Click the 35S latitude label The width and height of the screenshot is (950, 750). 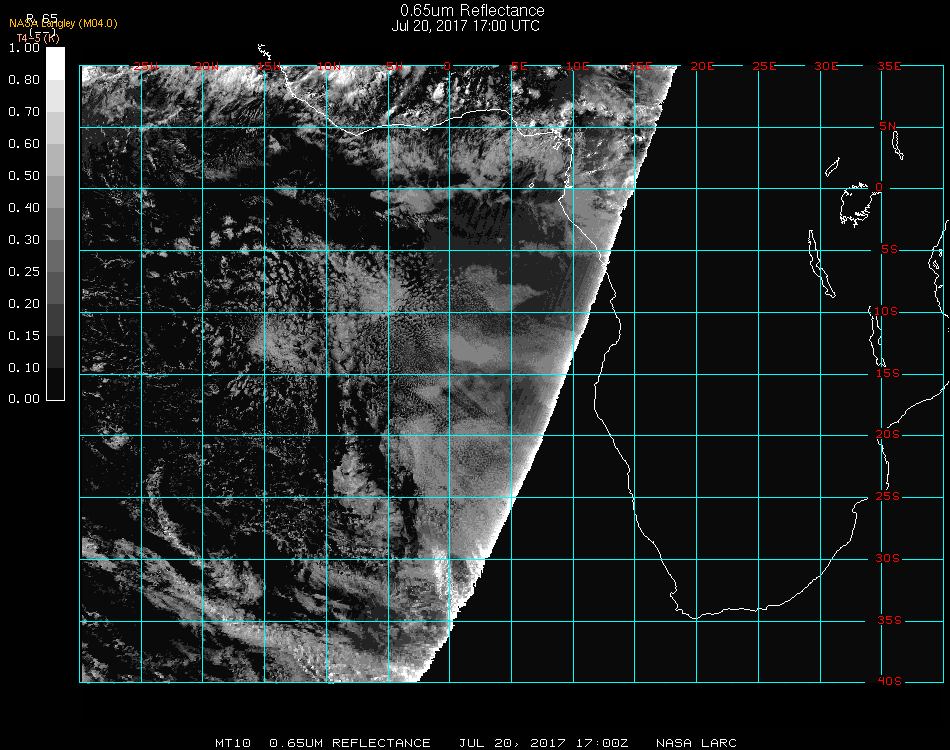click(x=890, y=620)
